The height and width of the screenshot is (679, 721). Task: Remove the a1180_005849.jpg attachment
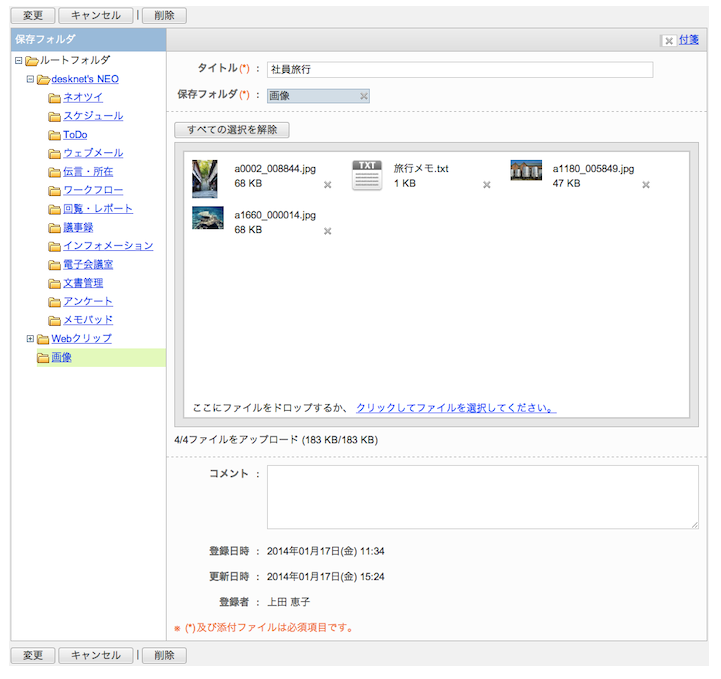646,185
